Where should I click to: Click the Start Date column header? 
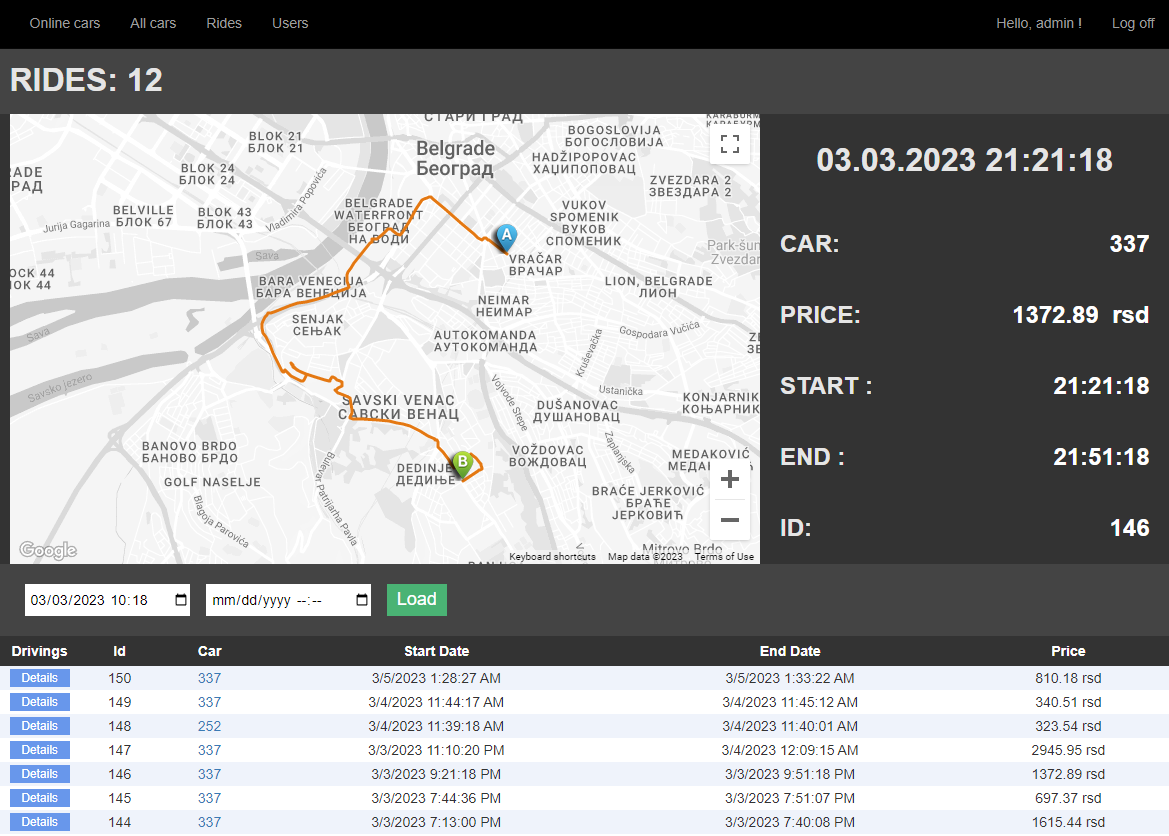pos(436,651)
